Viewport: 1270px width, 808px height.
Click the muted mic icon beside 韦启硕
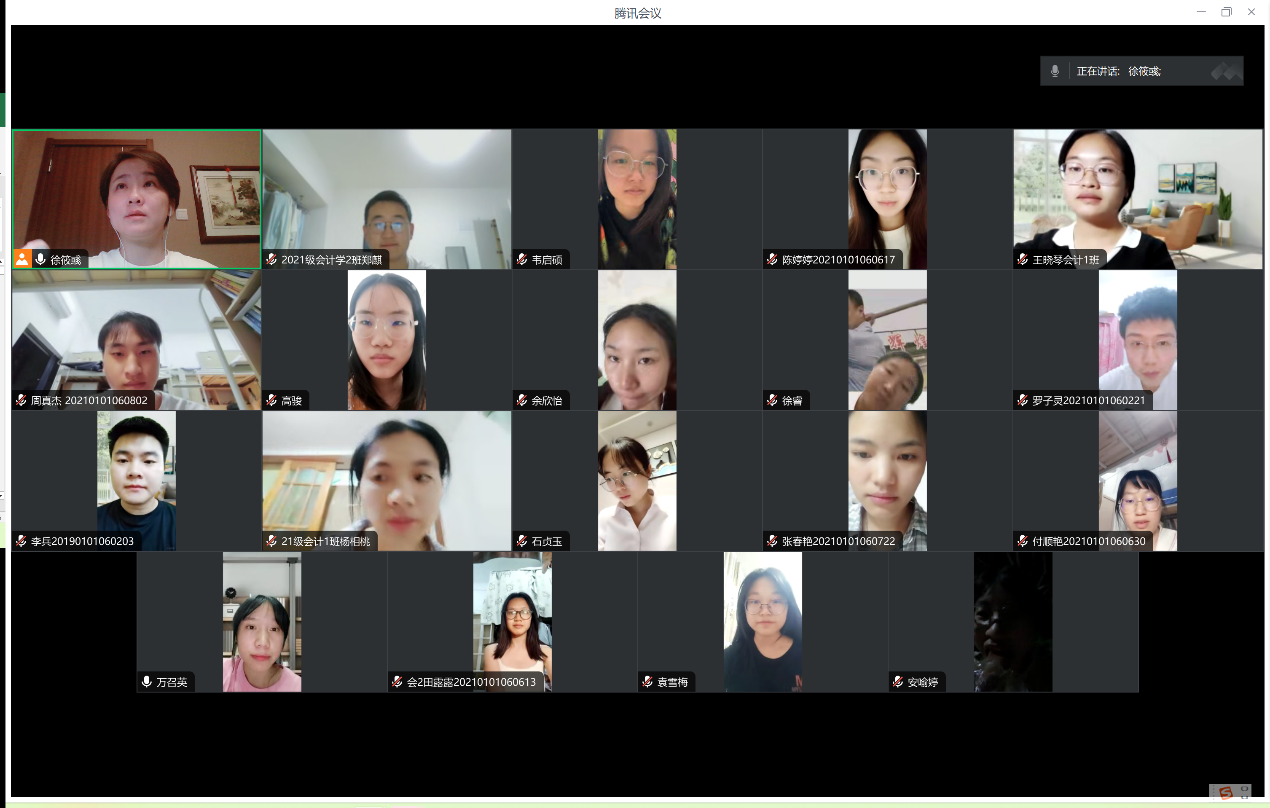(x=522, y=260)
